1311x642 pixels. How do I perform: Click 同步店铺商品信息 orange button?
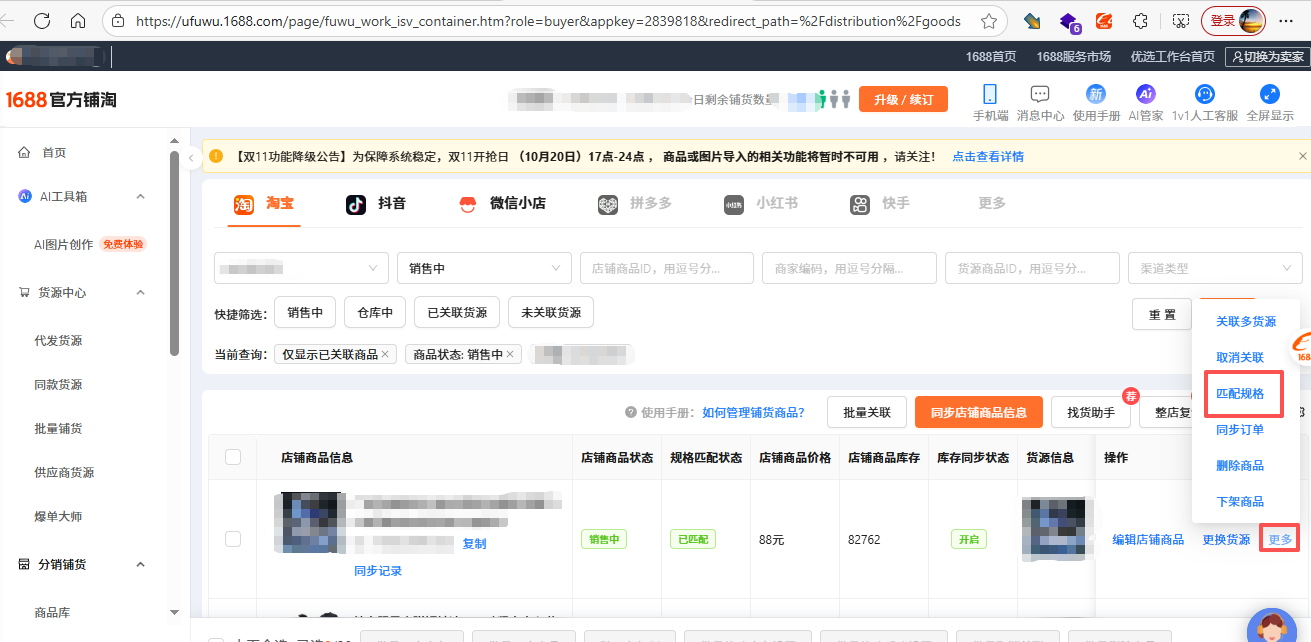coord(979,412)
